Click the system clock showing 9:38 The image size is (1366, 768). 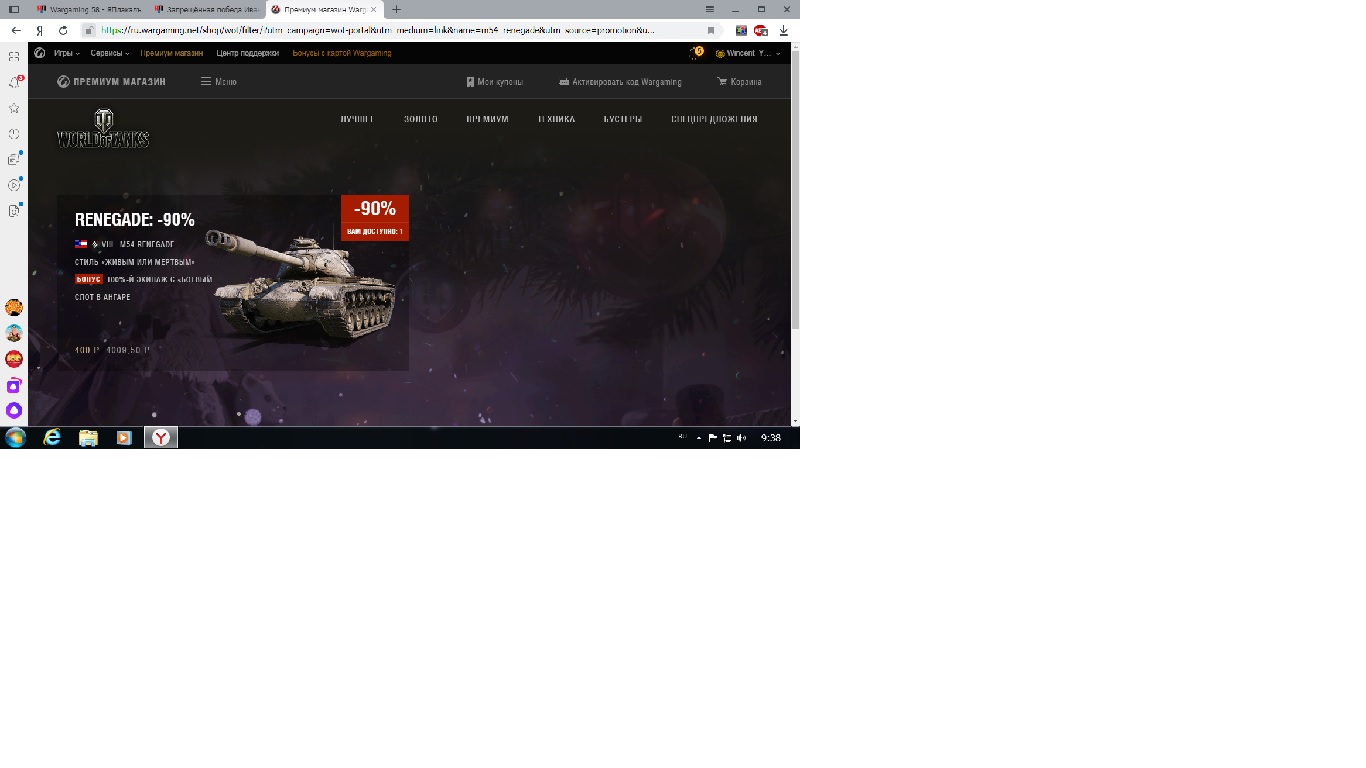click(x=771, y=438)
